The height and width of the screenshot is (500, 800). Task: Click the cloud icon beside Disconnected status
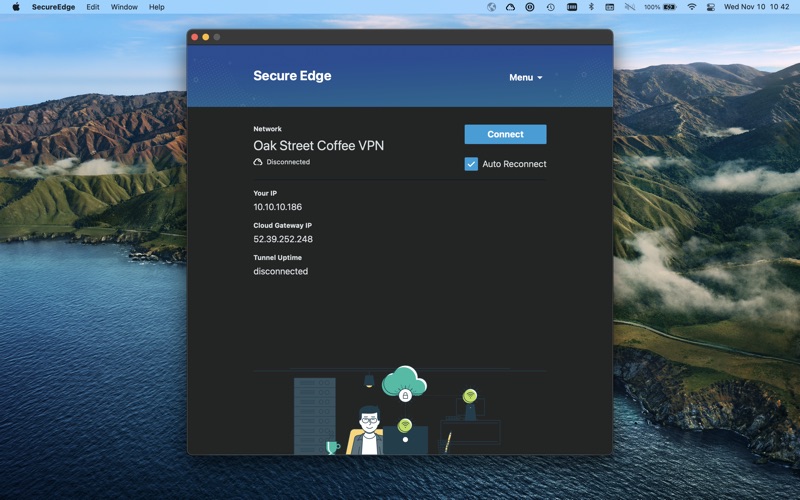point(258,162)
